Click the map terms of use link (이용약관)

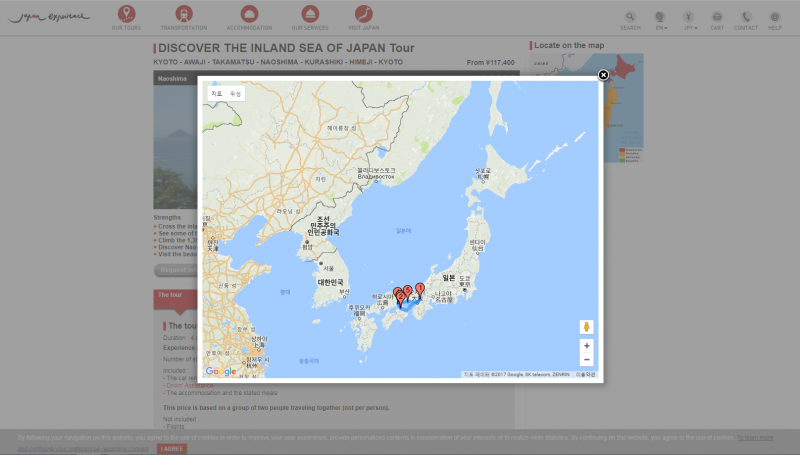584,374
